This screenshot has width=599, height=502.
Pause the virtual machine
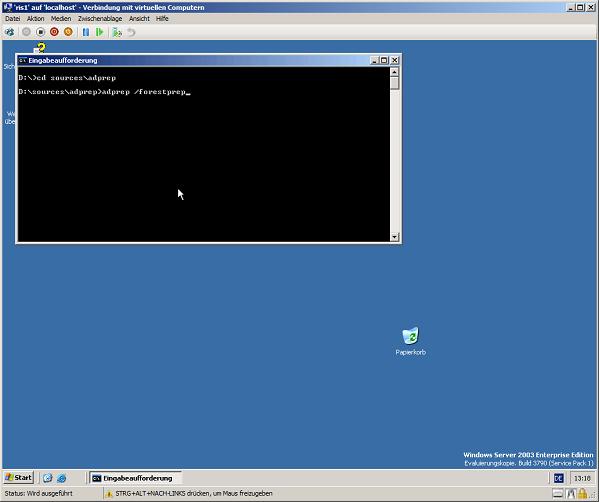coord(86,32)
